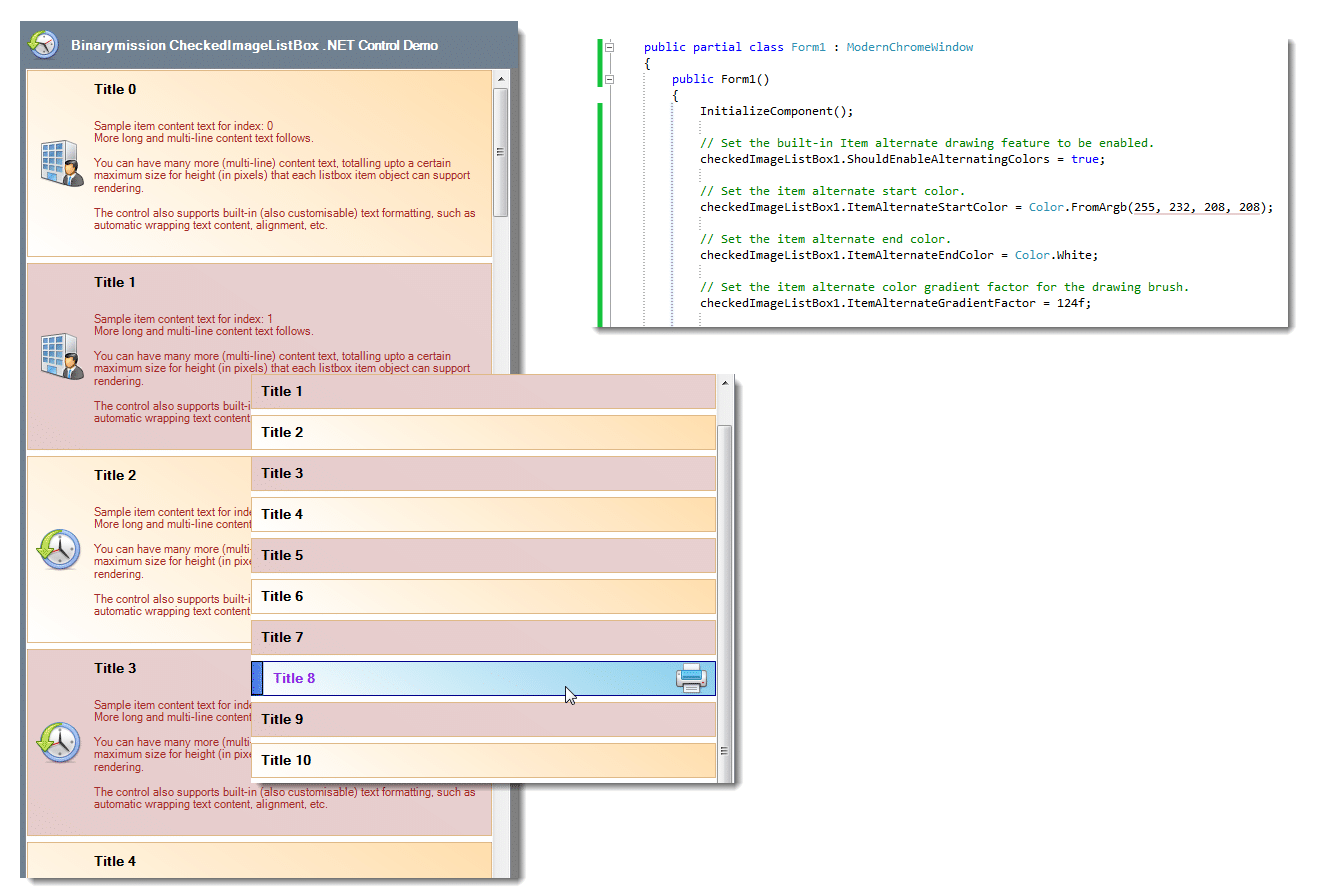Image resolution: width=1317 pixels, height=889 pixels.
Task: Click the Title 4 item at the bottom of the main list
Action: (x=259, y=861)
